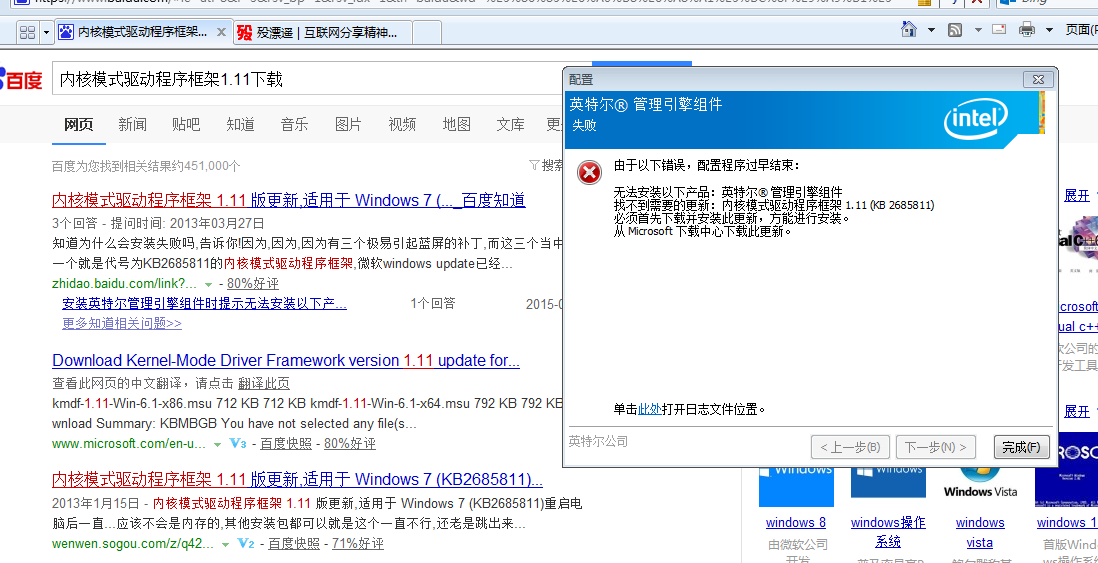Image resolution: width=1098 pixels, height=563 pixels.
Task: Open Download Kernel-Mode Driver Framework result
Action: 286,361
